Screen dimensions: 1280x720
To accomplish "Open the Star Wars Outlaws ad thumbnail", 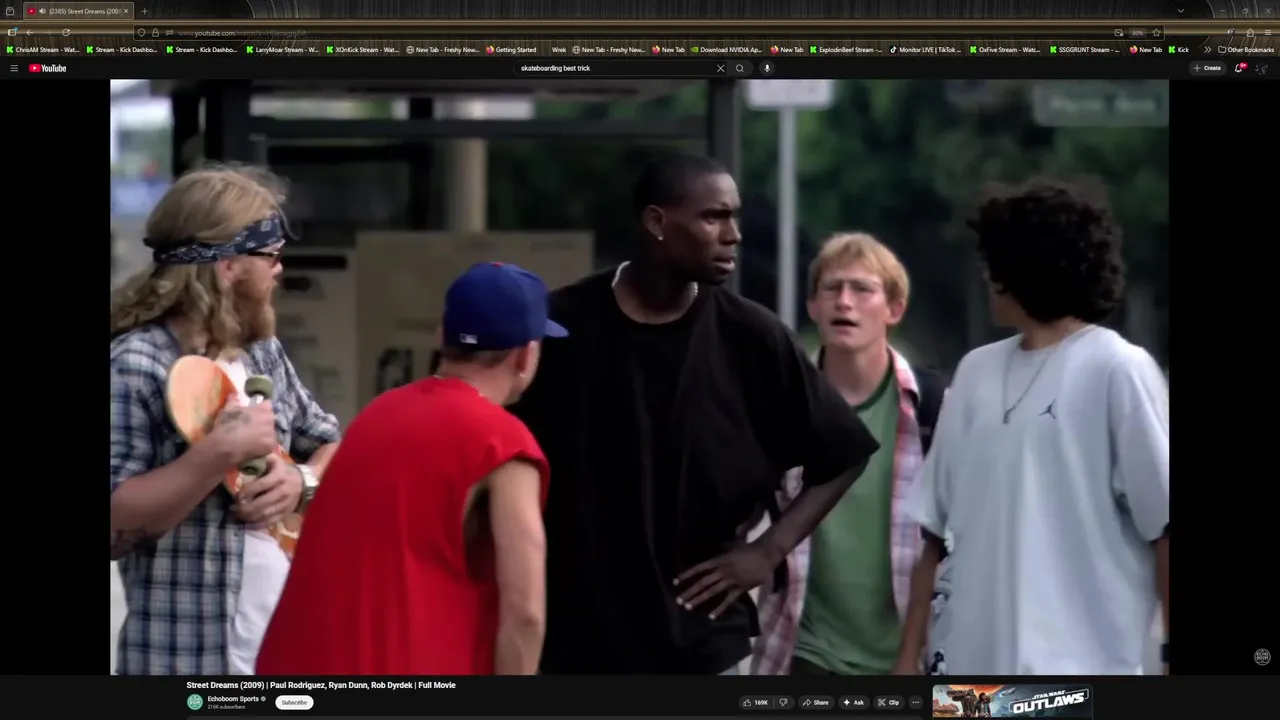I will pyautogui.click(x=1012, y=700).
